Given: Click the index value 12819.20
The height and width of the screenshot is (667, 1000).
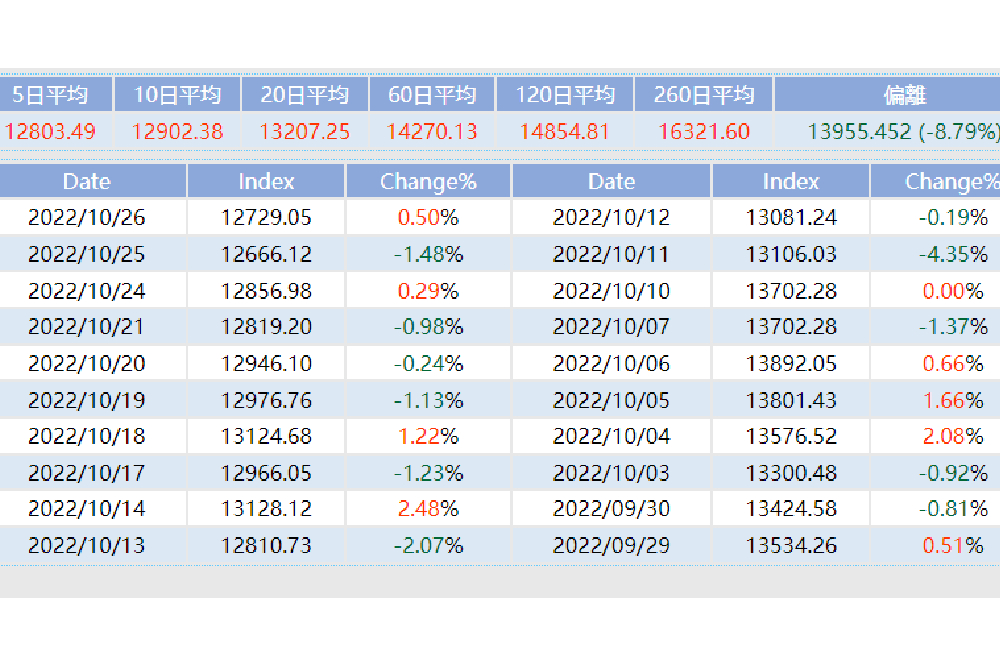Looking at the screenshot, I should [x=266, y=326].
